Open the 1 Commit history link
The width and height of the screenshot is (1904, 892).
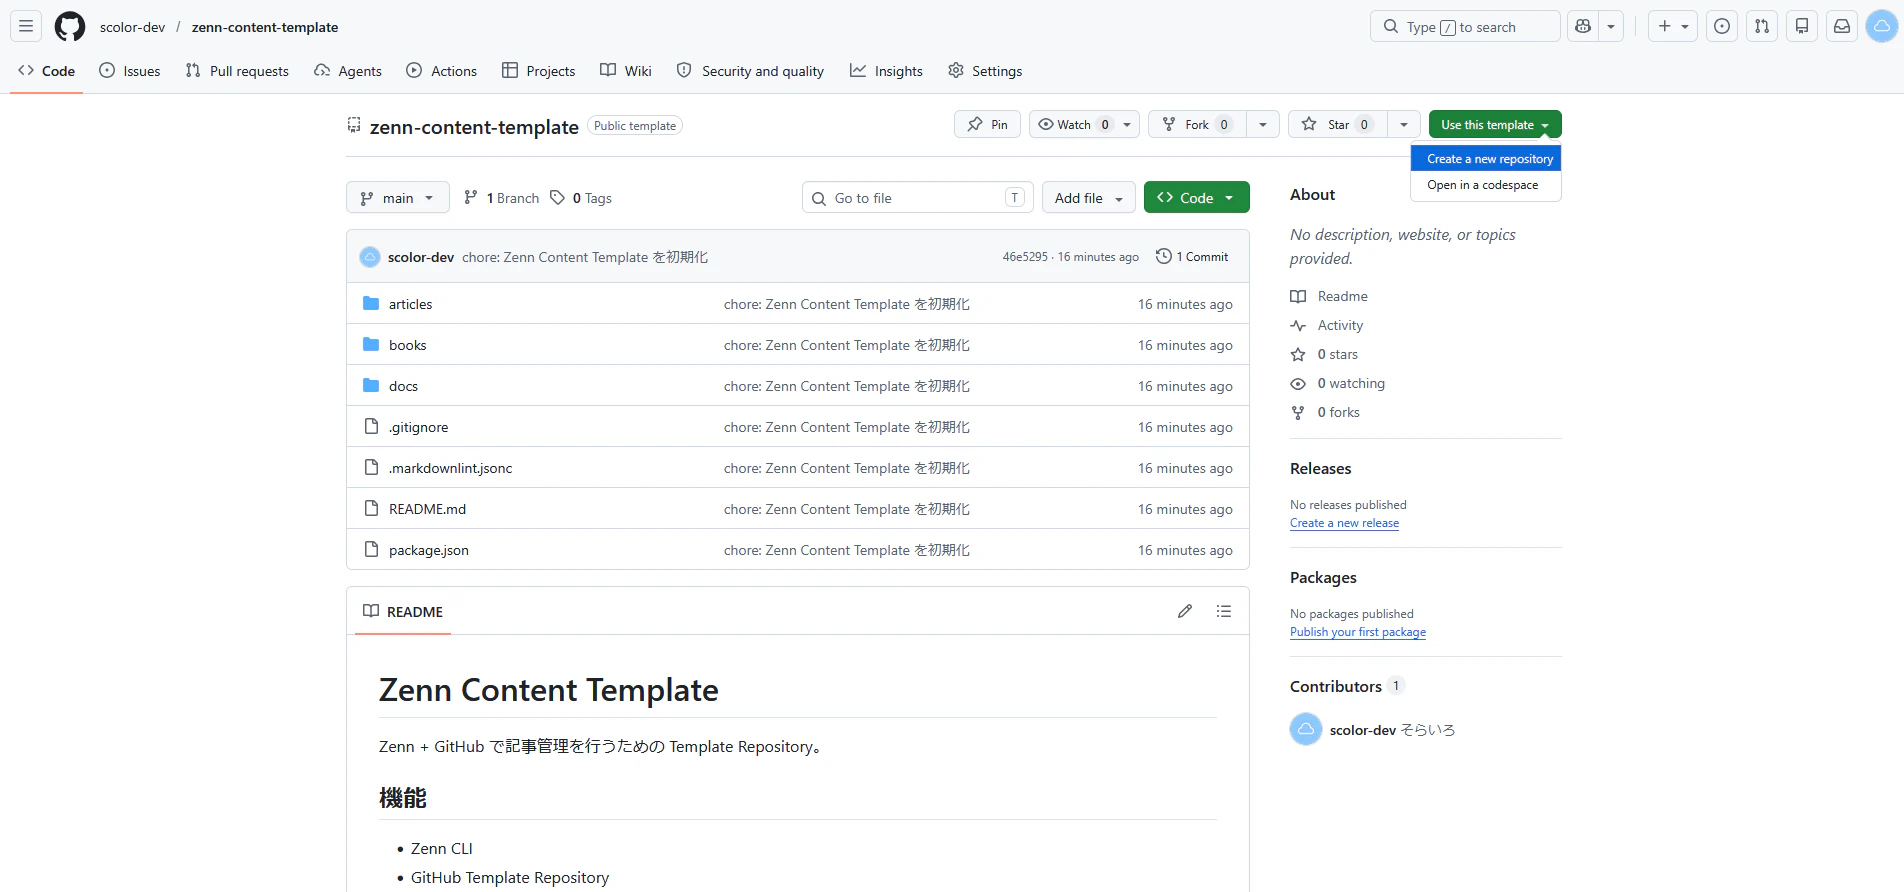point(1192,257)
